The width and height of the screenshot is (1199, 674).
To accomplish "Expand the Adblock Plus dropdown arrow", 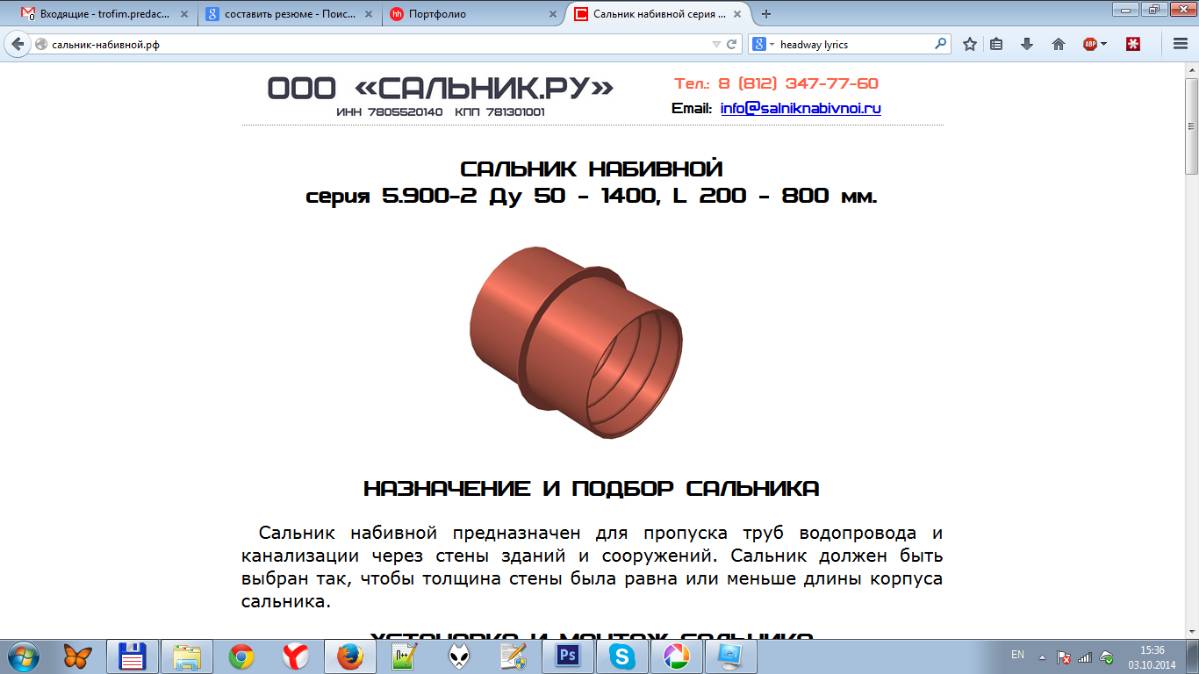I will (1102, 44).
